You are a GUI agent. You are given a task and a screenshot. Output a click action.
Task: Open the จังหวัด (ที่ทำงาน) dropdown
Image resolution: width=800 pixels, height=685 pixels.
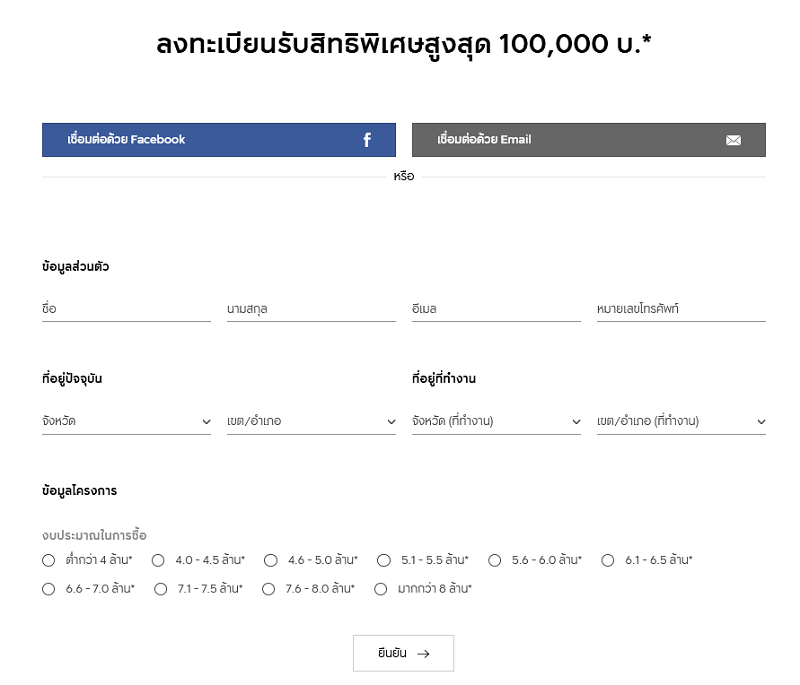(x=496, y=421)
